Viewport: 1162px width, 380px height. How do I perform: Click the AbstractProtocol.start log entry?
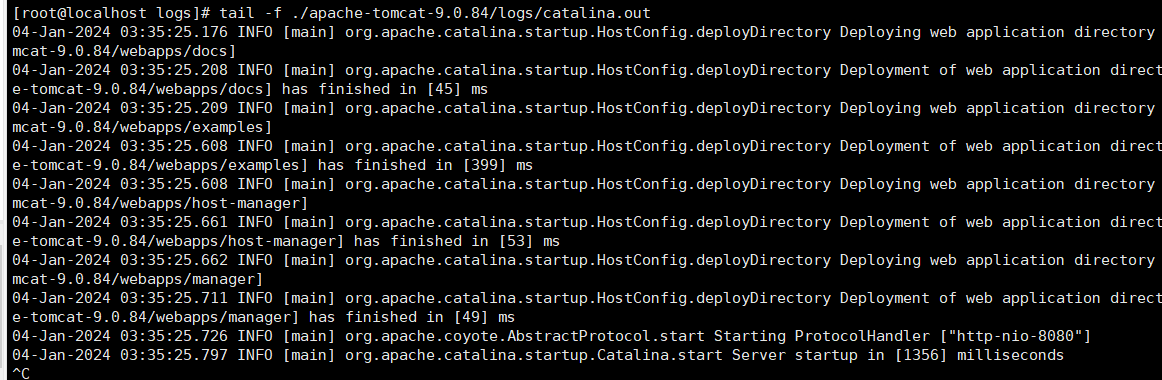pos(552,336)
